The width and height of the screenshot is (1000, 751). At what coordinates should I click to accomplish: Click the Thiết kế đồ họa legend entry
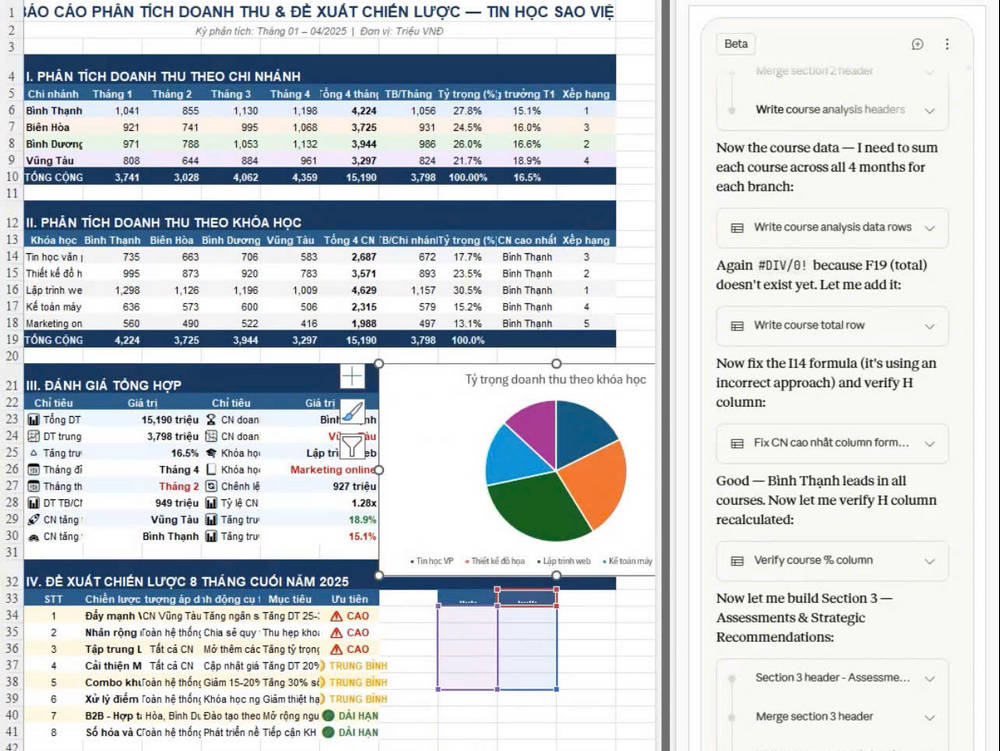(x=495, y=561)
